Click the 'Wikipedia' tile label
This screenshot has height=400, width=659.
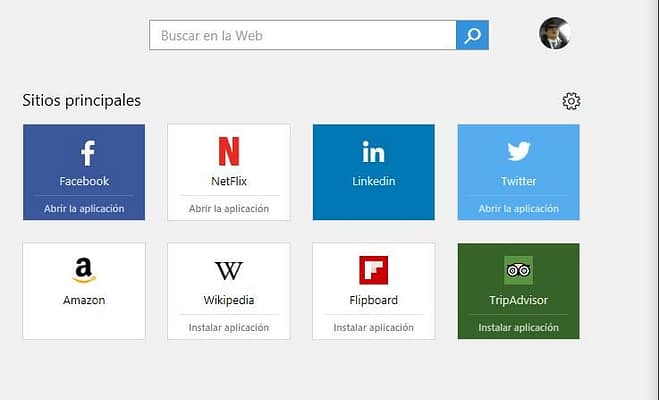[x=229, y=300]
